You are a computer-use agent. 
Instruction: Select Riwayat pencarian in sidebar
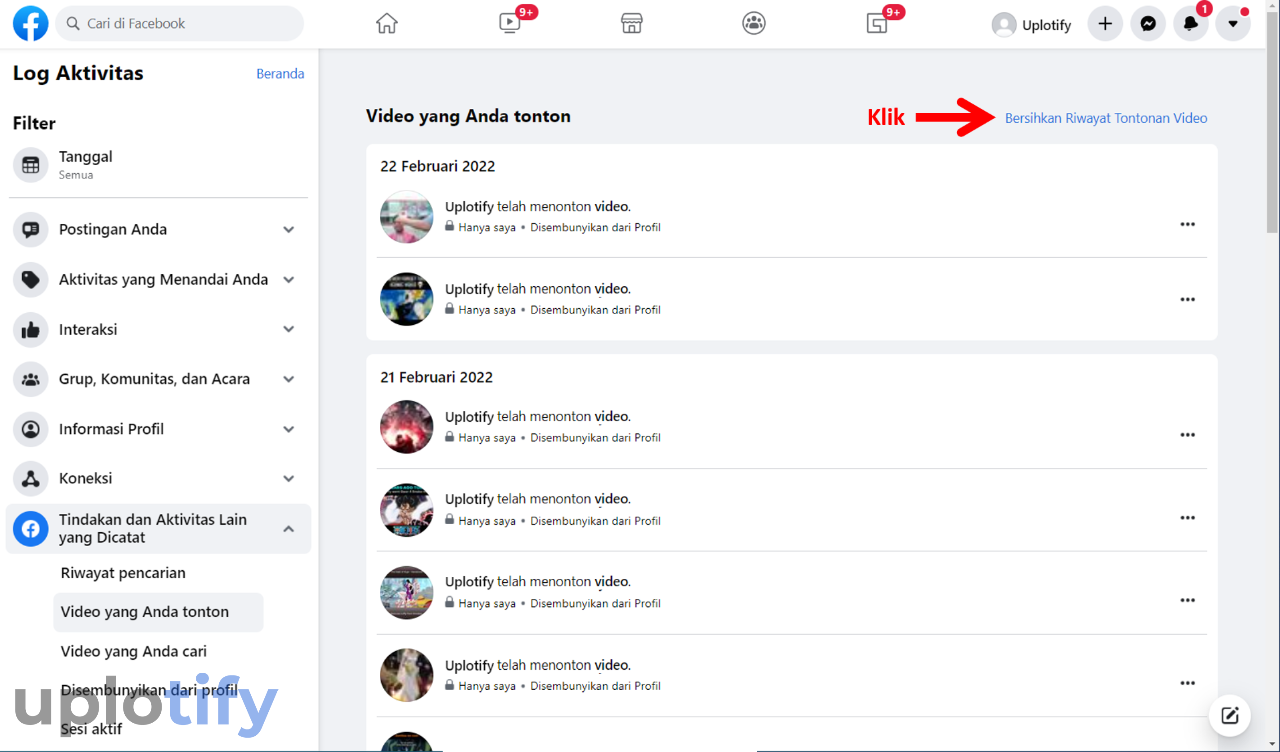tap(123, 573)
